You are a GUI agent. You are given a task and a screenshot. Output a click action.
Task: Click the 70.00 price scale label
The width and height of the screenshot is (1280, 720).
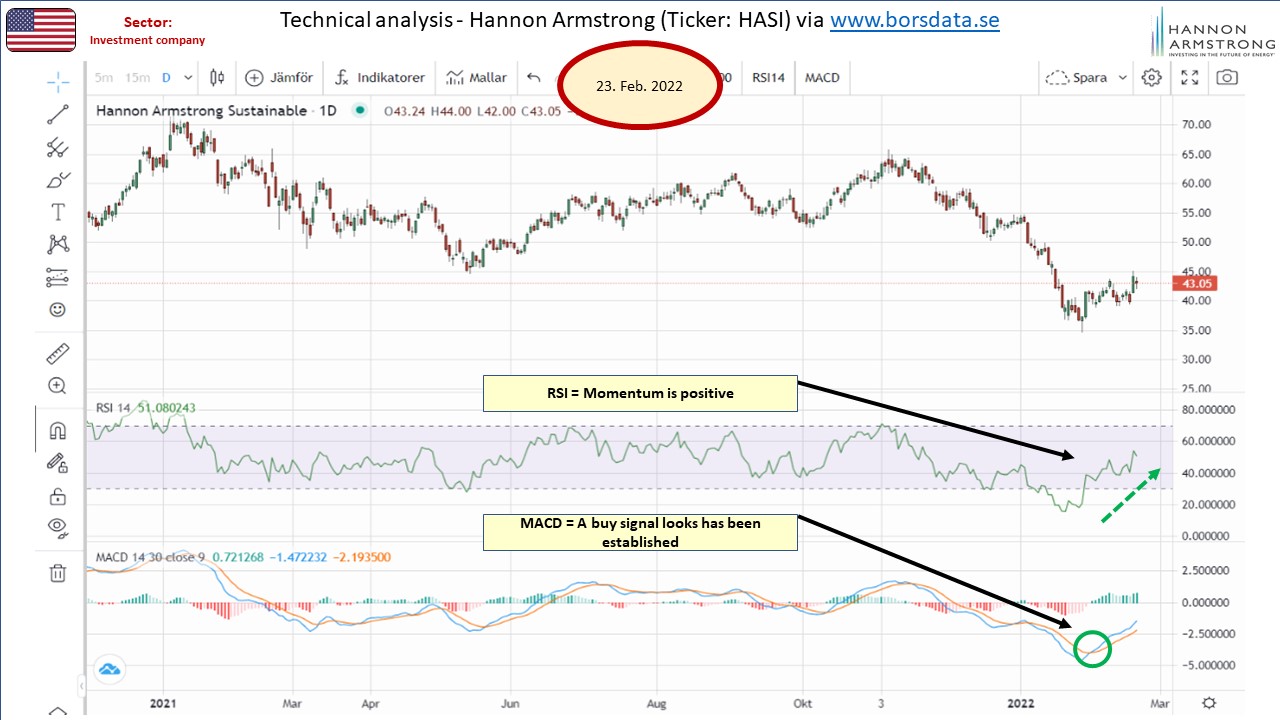(1196, 124)
